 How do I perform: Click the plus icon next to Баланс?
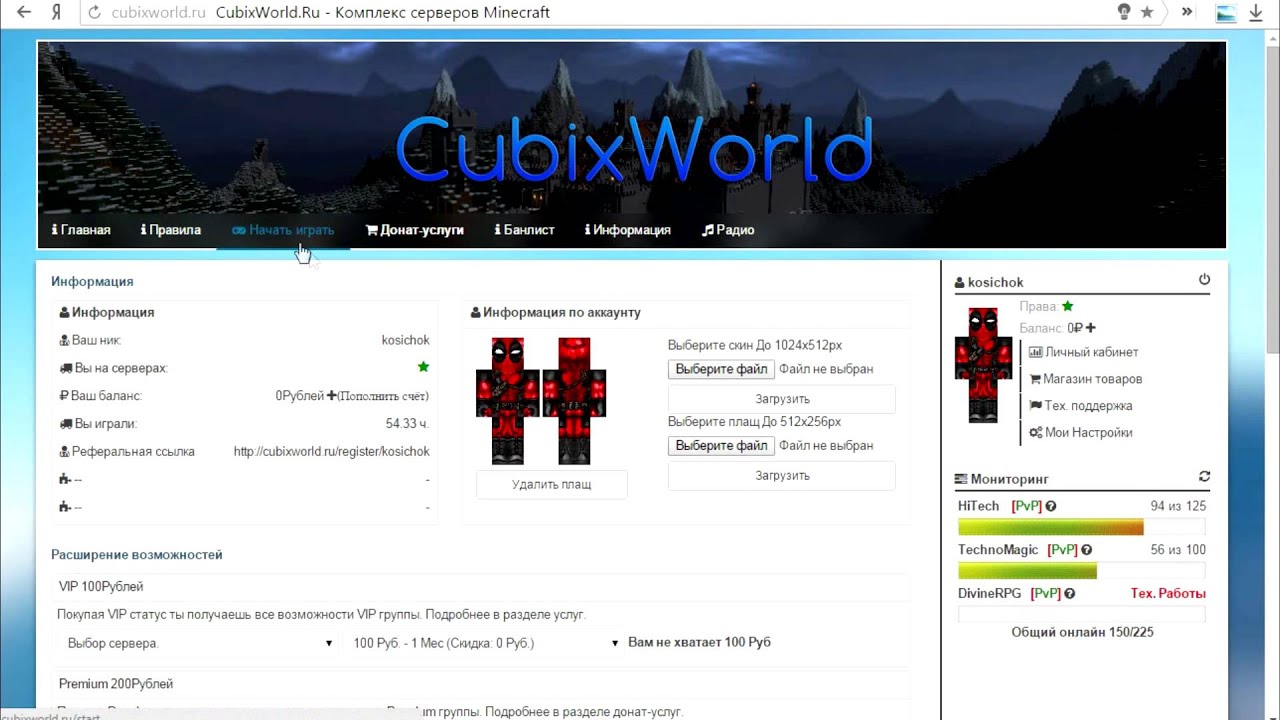point(1090,328)
